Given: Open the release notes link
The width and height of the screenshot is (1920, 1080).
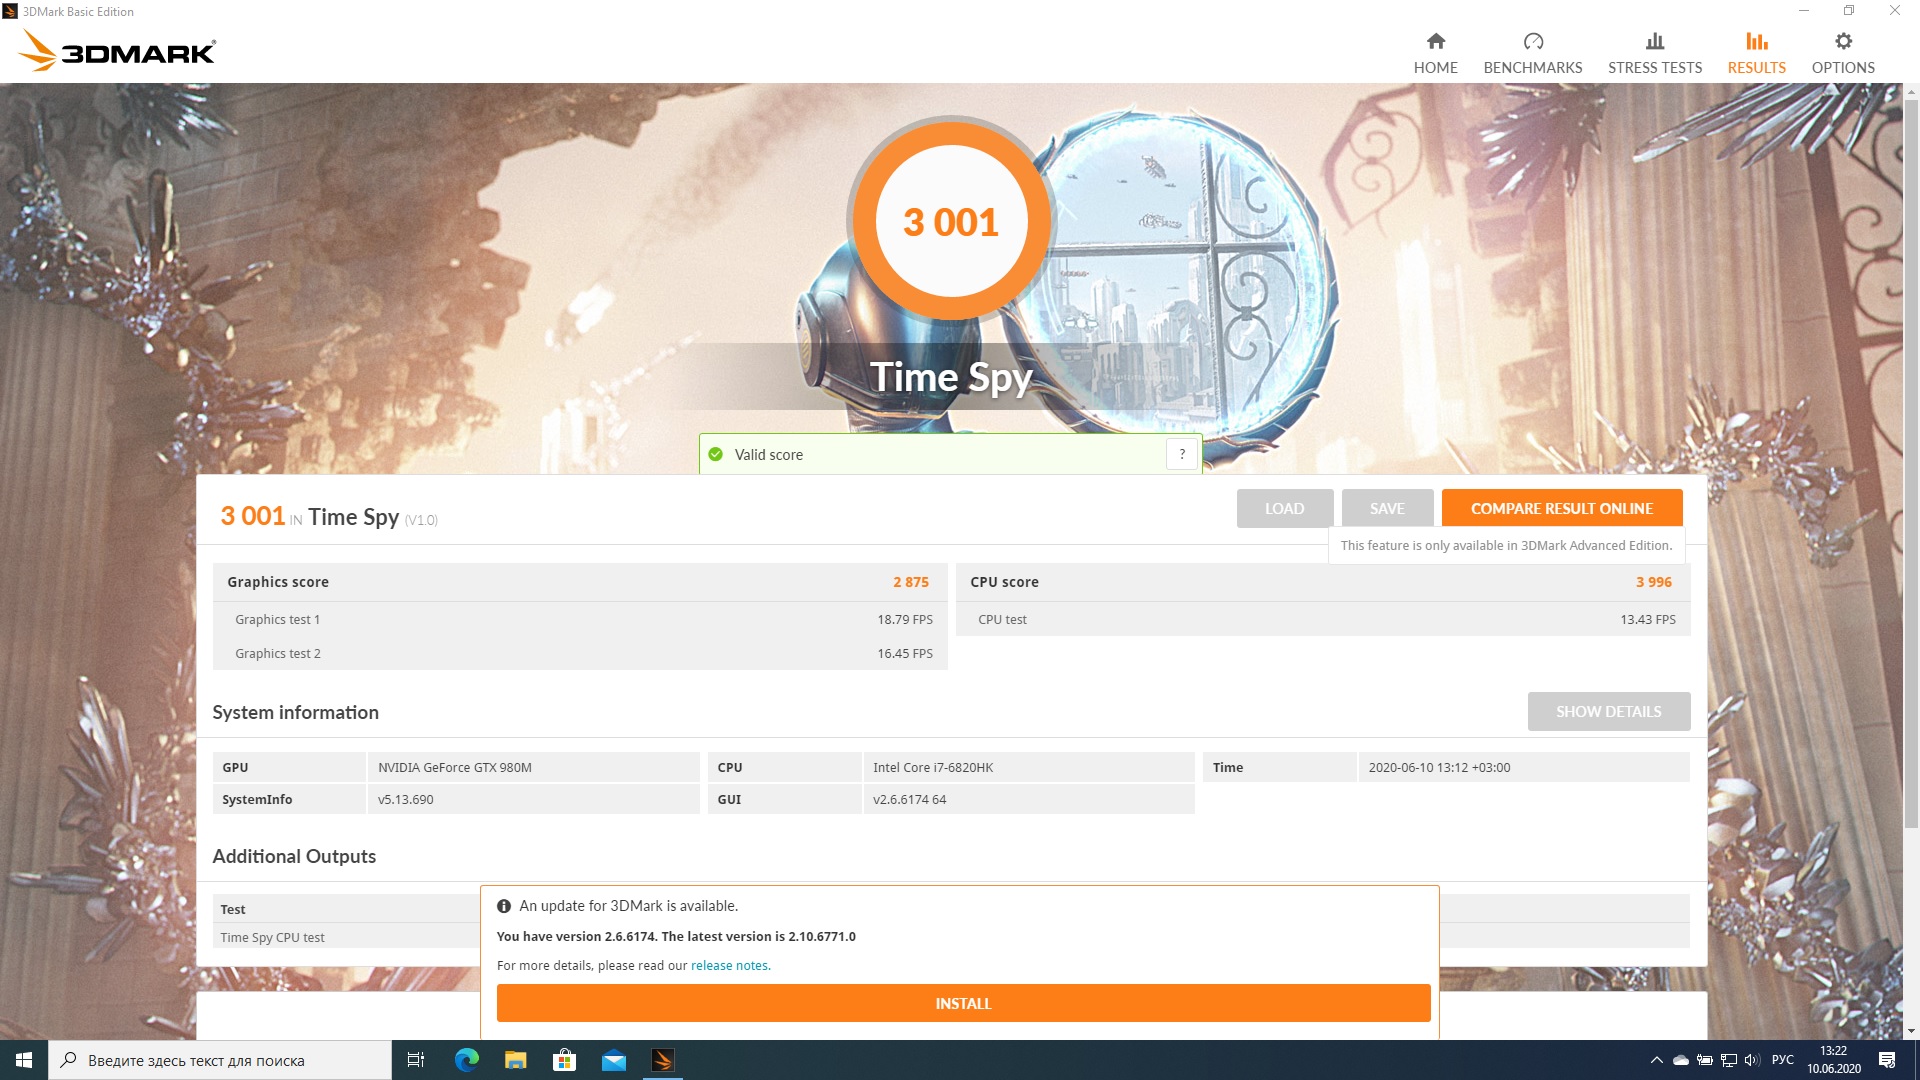Looking at the screenshot, I should point(729,966).
